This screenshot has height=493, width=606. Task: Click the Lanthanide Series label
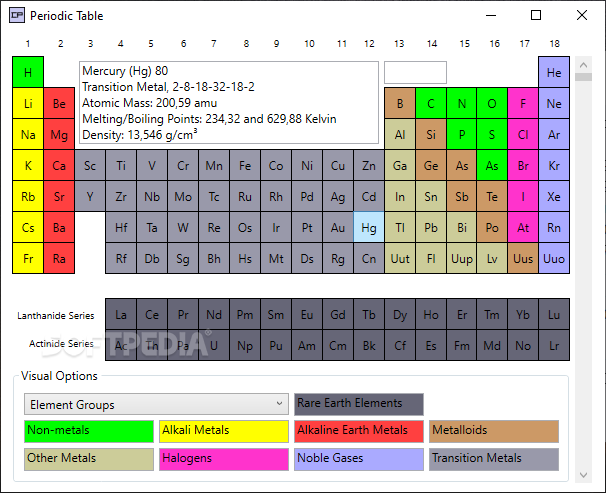pyautogui.click(x=56, y=316)
